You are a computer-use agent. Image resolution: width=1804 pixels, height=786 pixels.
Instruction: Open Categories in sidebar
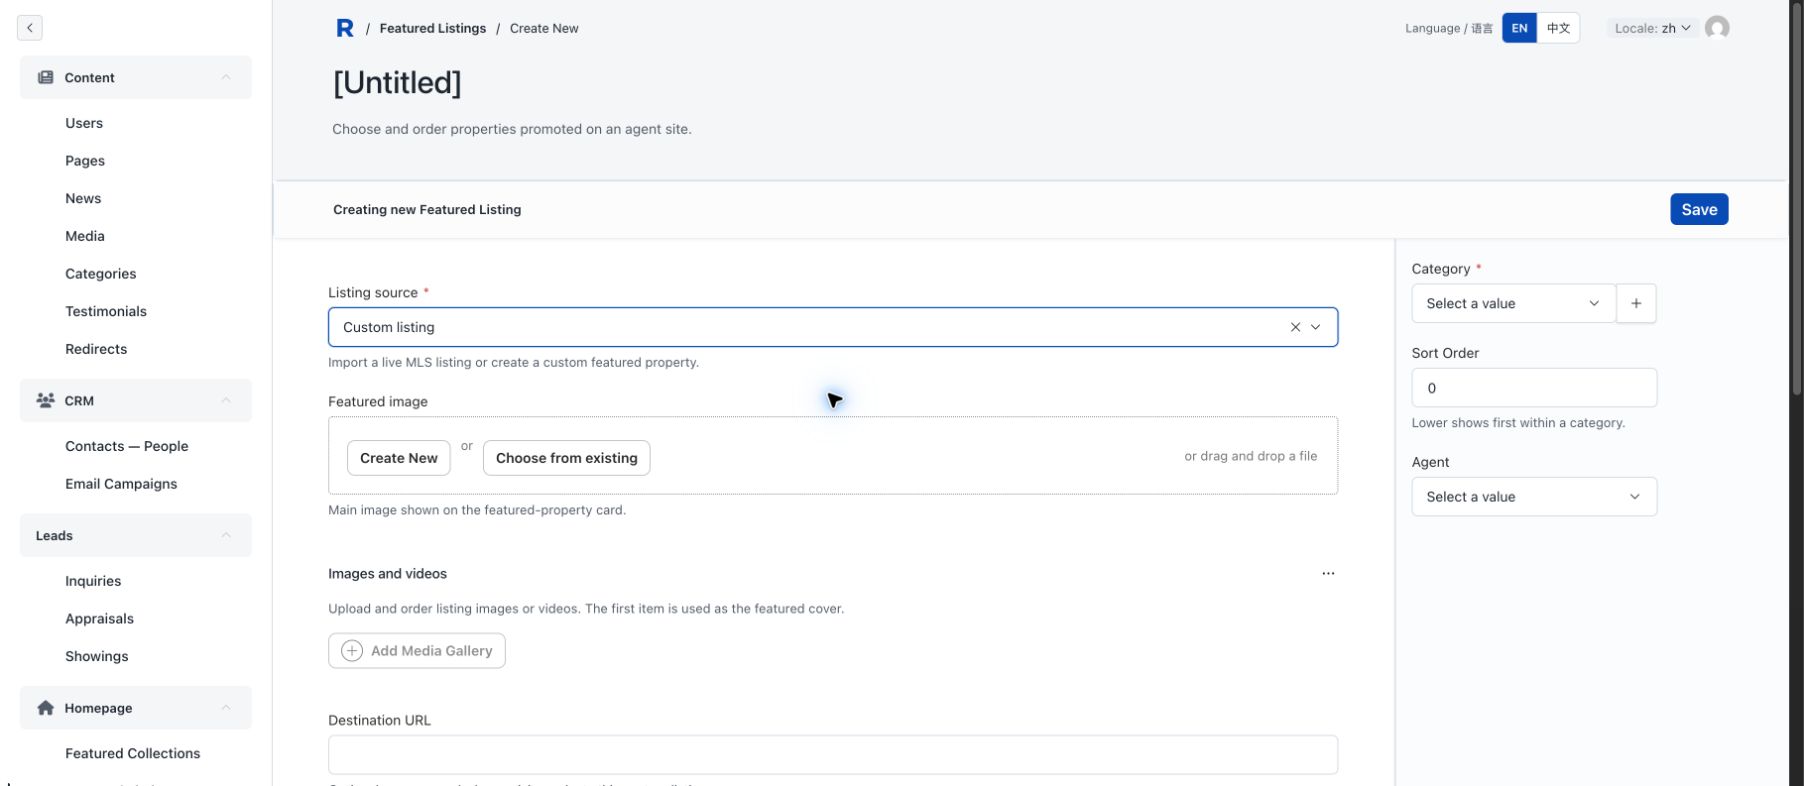(101, 274)
